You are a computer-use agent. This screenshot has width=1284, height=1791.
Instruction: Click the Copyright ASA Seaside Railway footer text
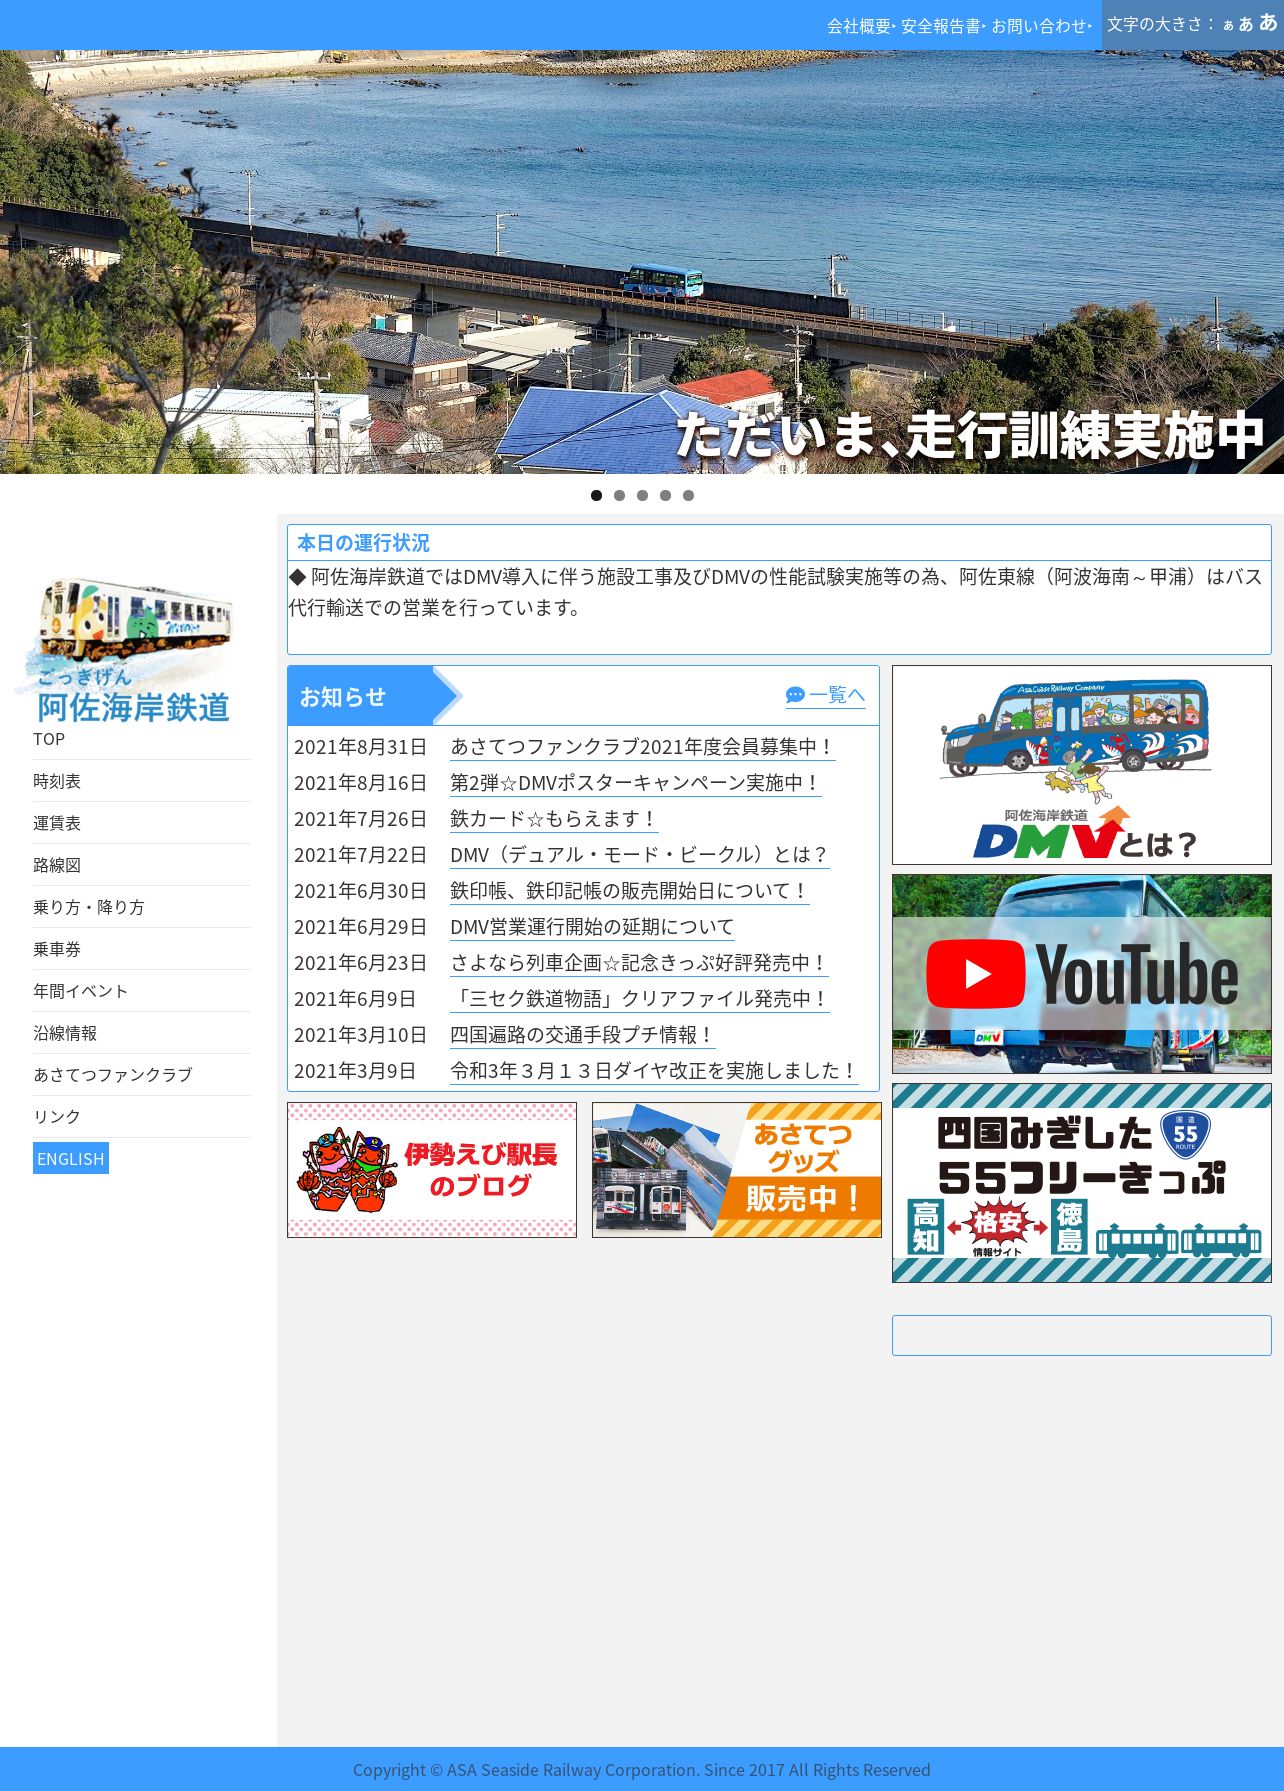tap(642, 1770)
